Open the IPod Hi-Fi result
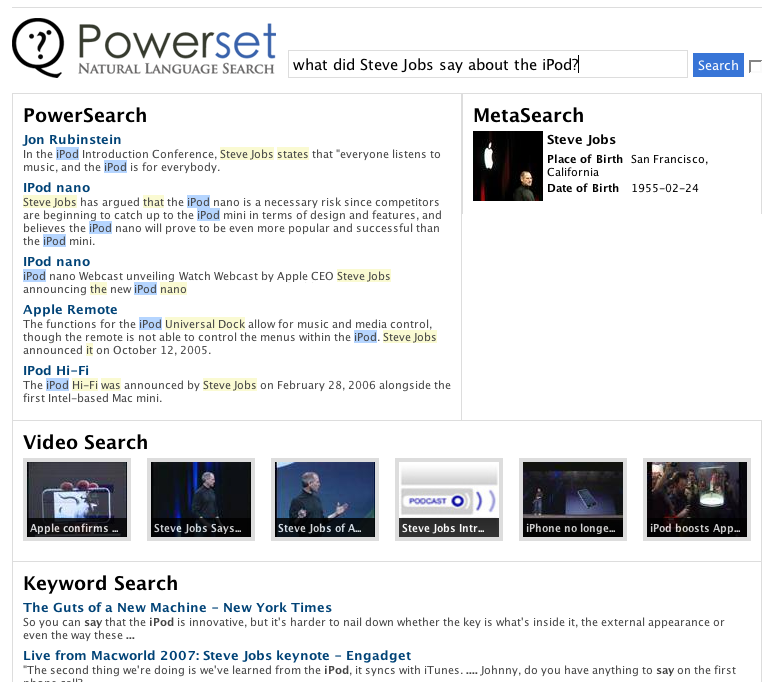This screenshot has height=682, width=771. (56, 370)
